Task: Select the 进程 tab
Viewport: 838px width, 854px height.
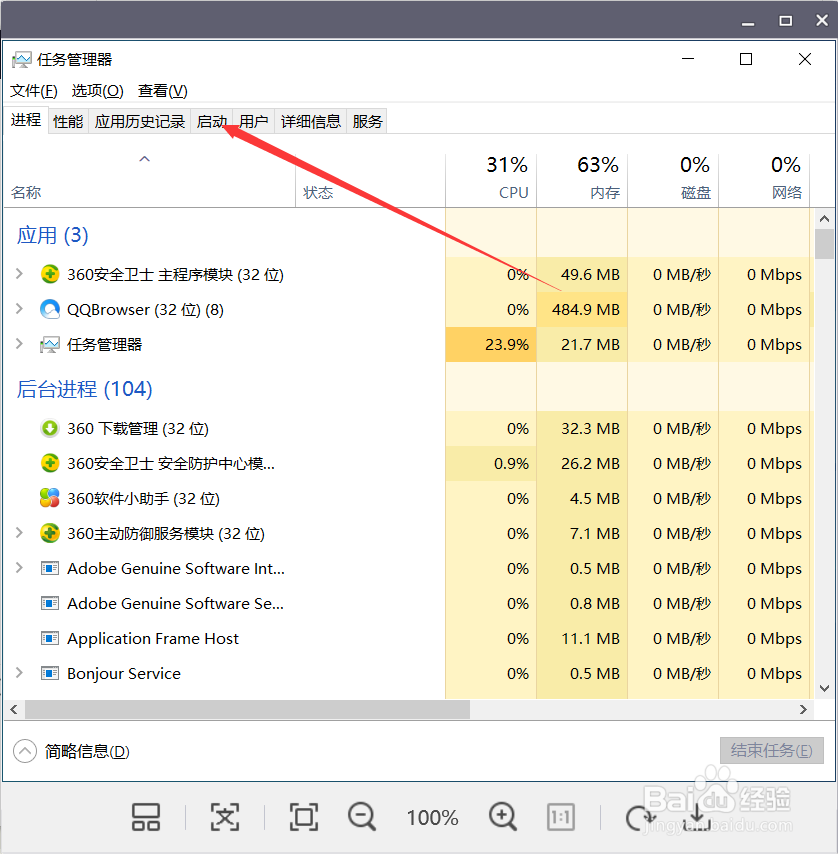Action: click(x=26, y=120)
